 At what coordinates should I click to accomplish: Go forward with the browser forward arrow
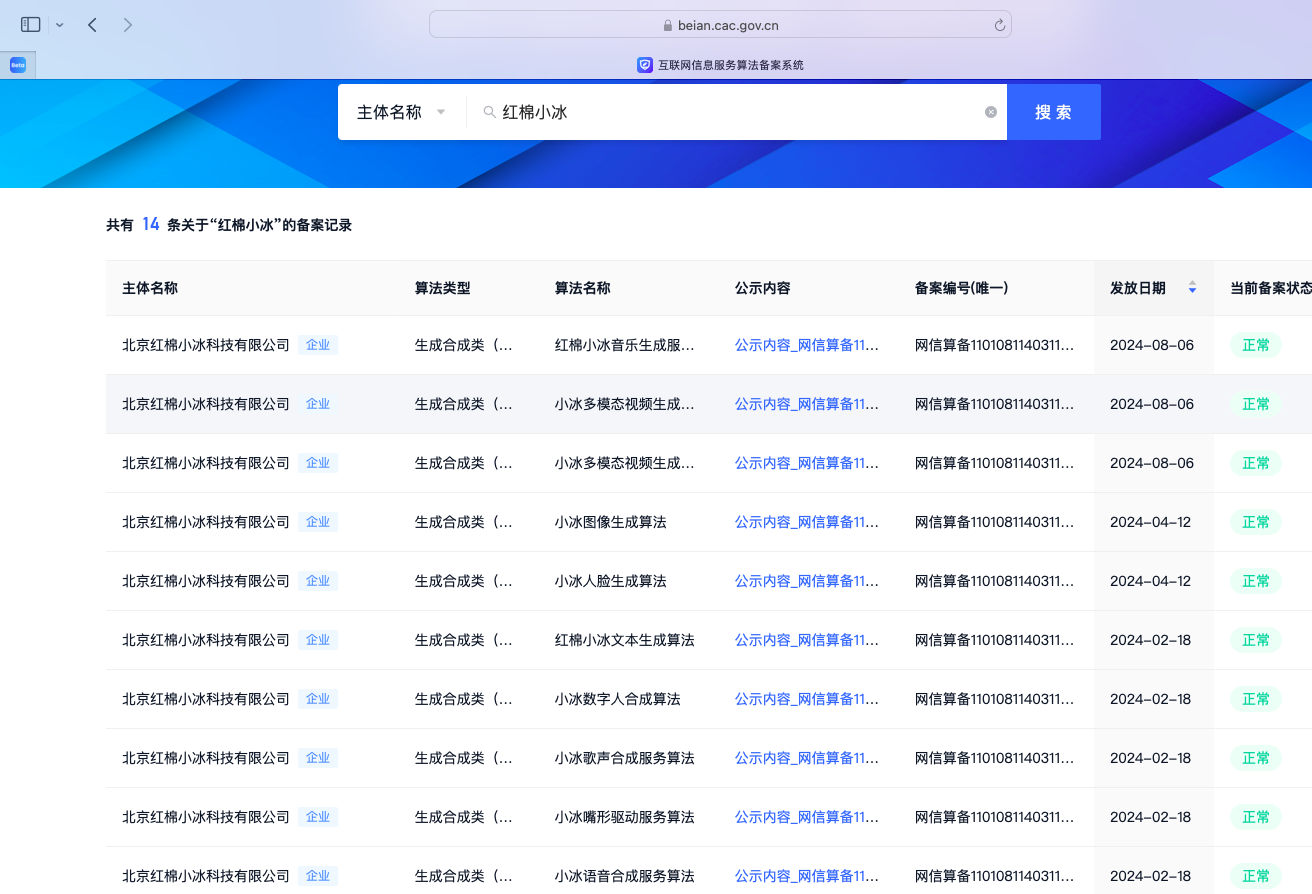pyautogui.click(x=128, y=24)
